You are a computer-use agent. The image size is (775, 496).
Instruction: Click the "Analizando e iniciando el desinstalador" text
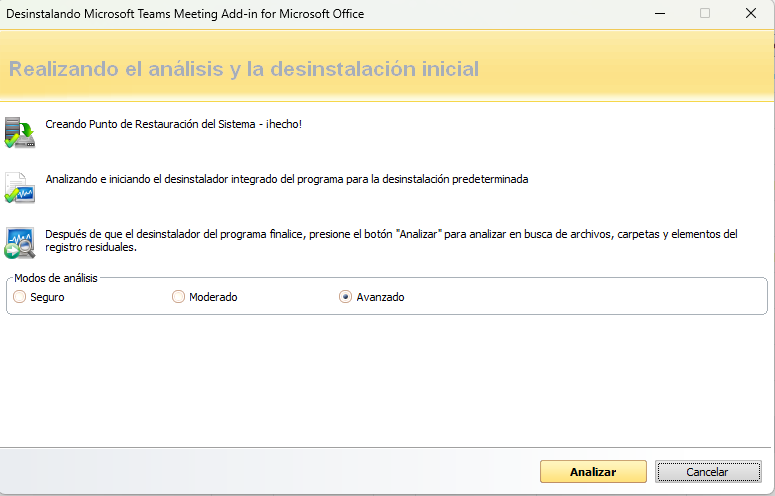[286, 180]
